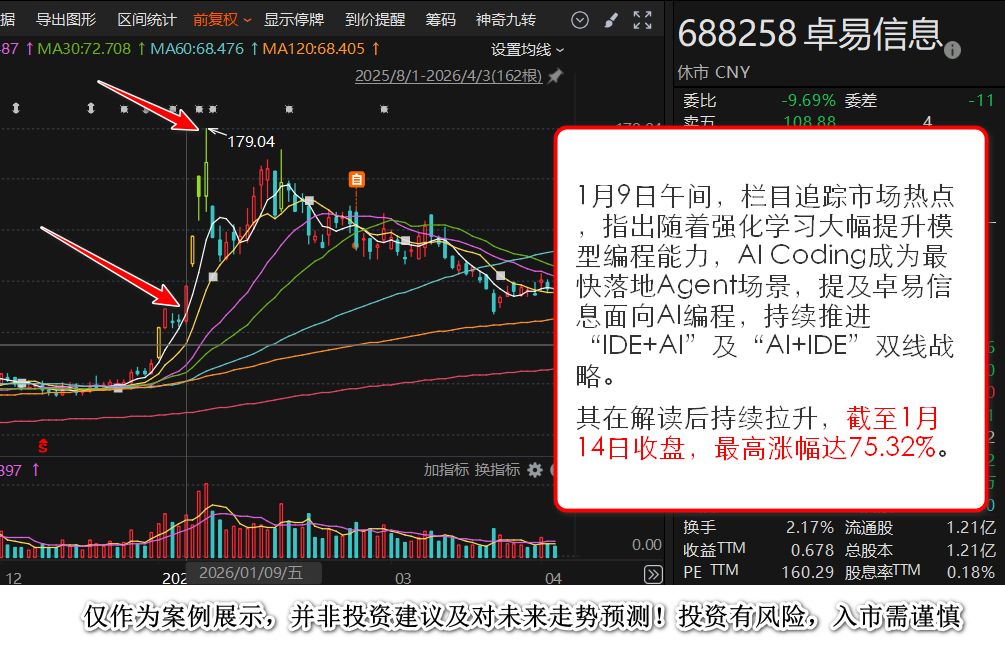This screenshot has height=655, width=1005.
Task: Click the fullscreen expand icon
Action: (643, 20)
